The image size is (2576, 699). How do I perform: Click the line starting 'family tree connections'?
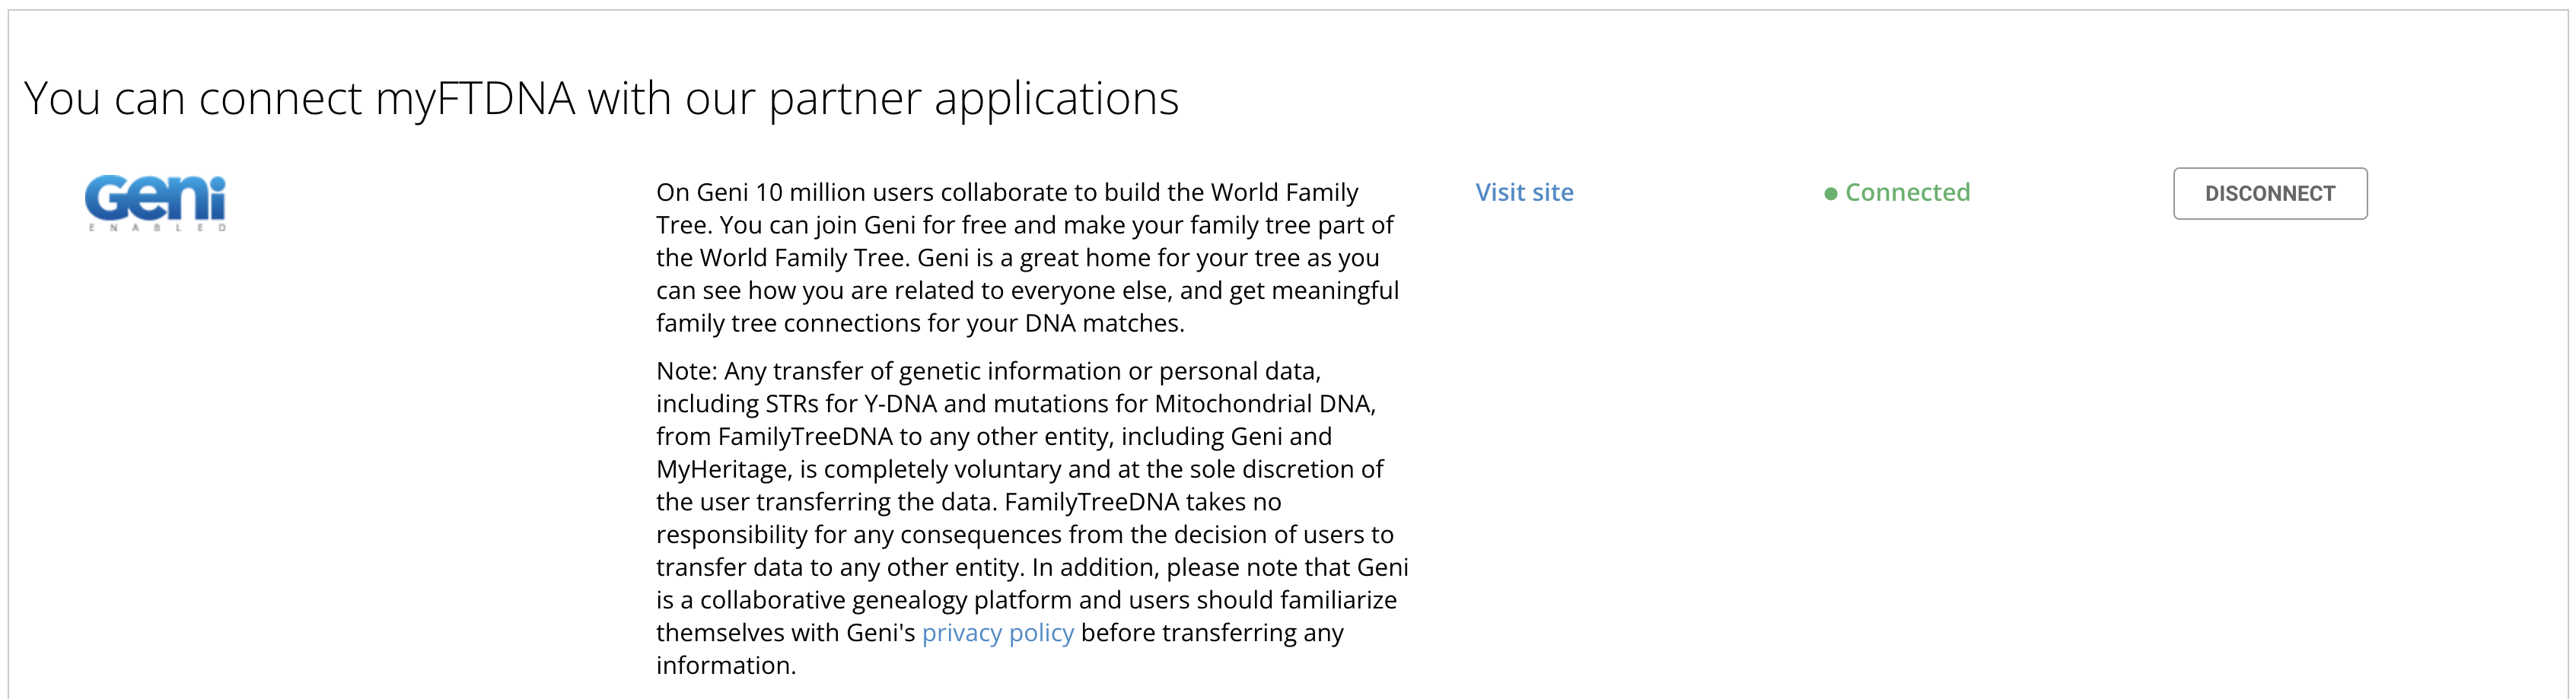coord(920,323)
